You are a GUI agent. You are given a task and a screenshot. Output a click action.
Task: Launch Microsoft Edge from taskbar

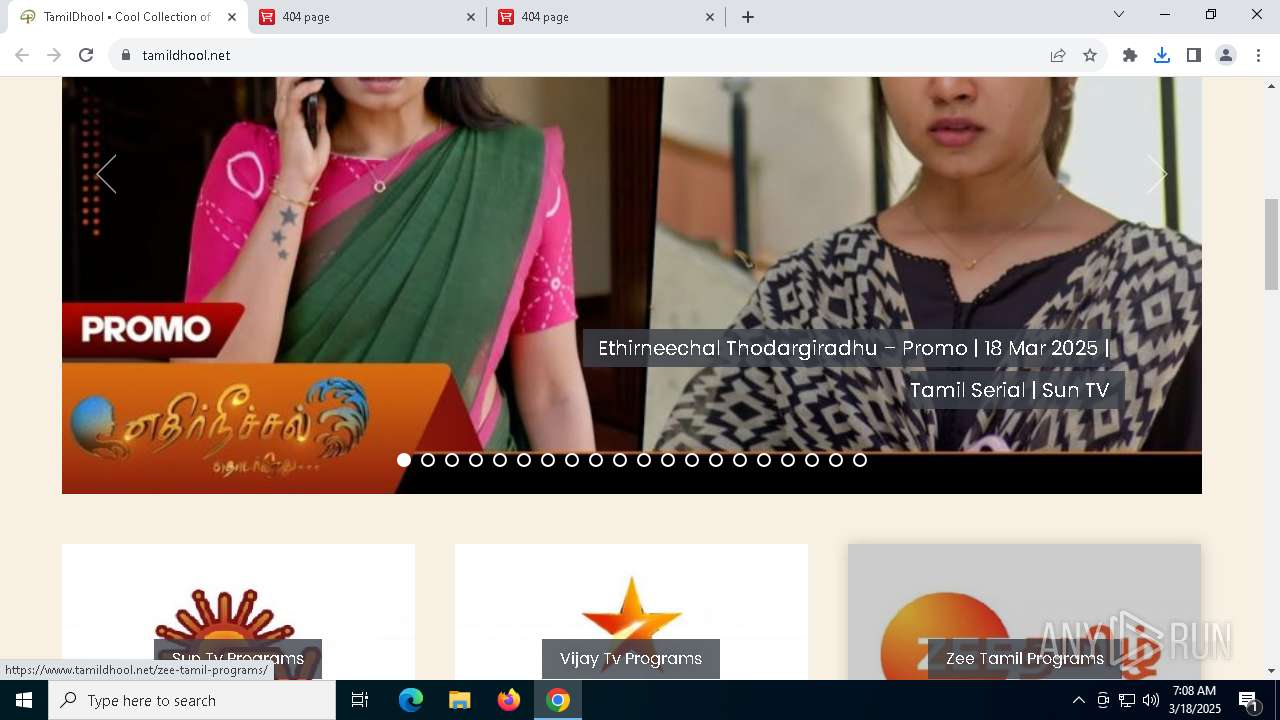411,700
